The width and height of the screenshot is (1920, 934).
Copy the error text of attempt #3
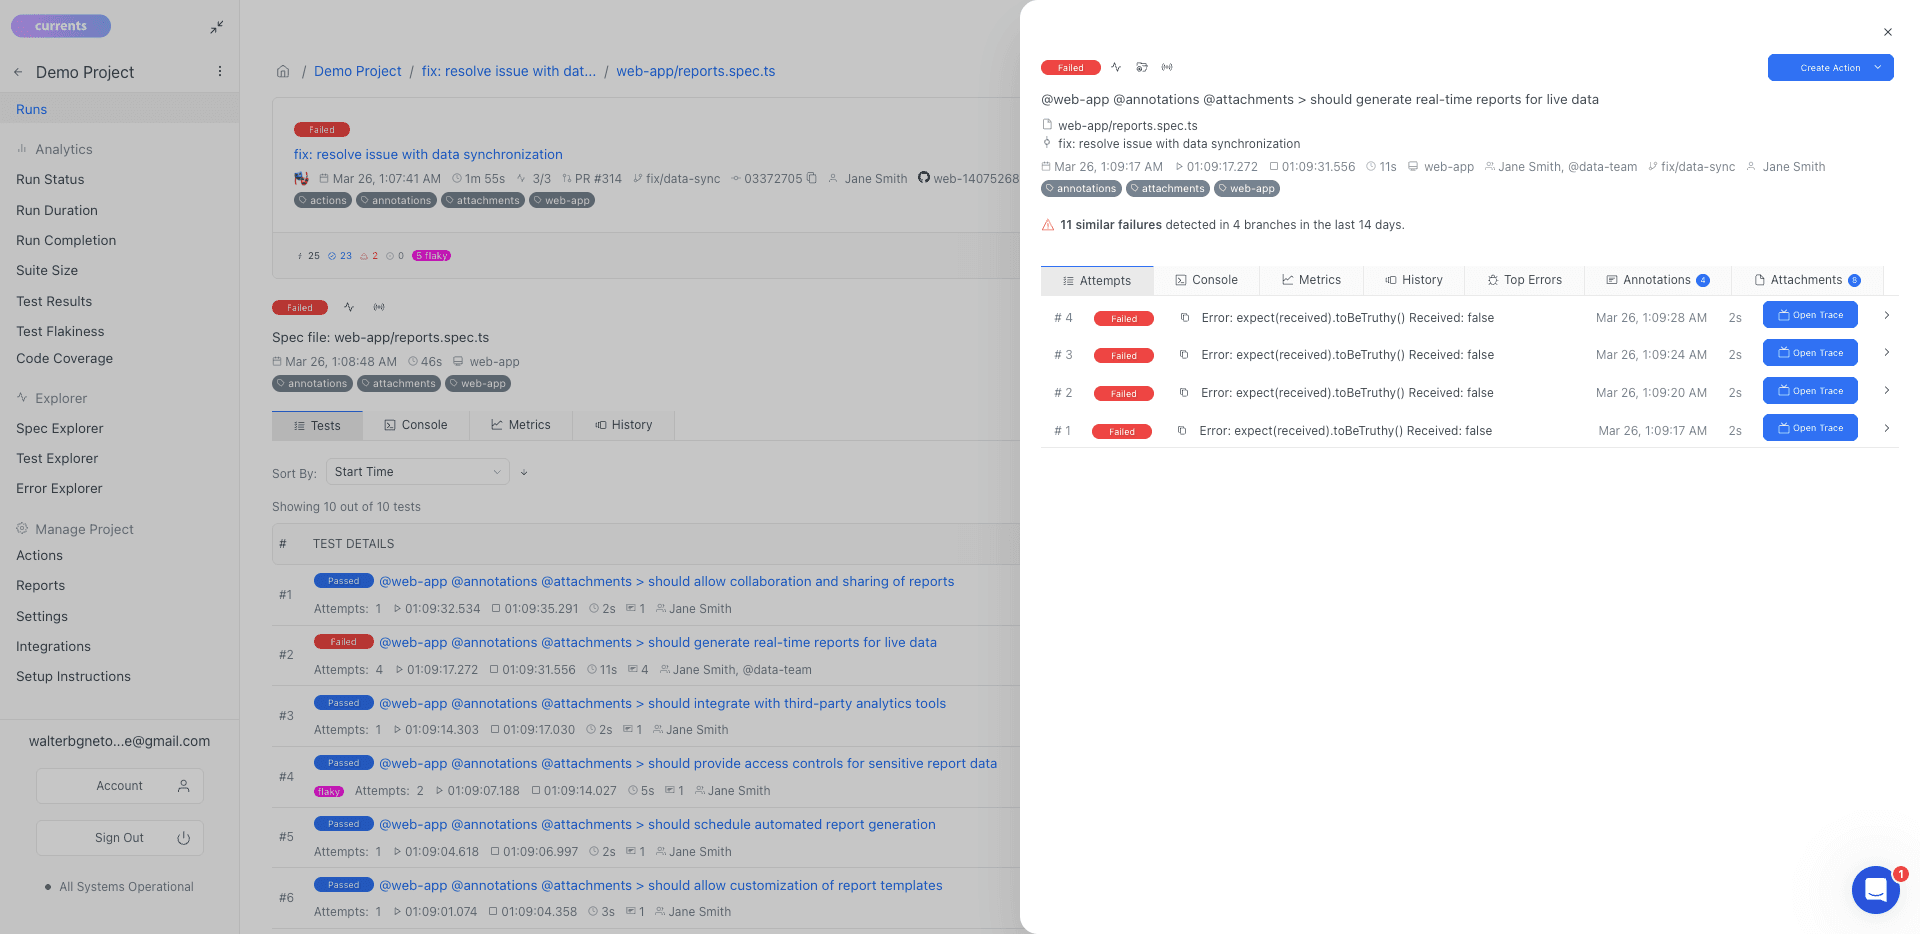click(1185, 355)
